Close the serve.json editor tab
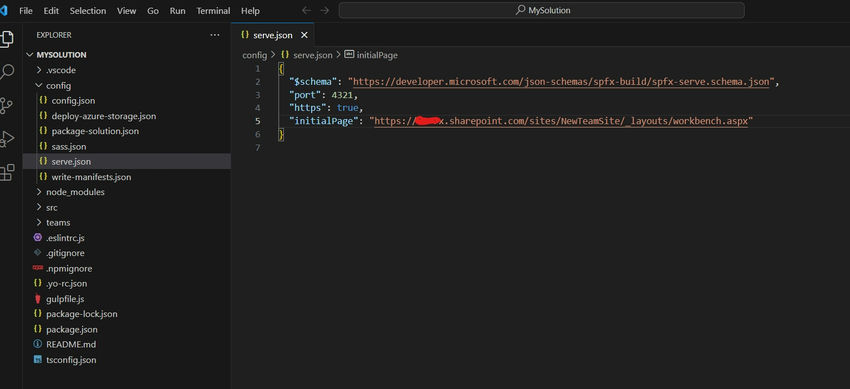Viewport: 850px width, 389px height. click(x=304, y=35)
